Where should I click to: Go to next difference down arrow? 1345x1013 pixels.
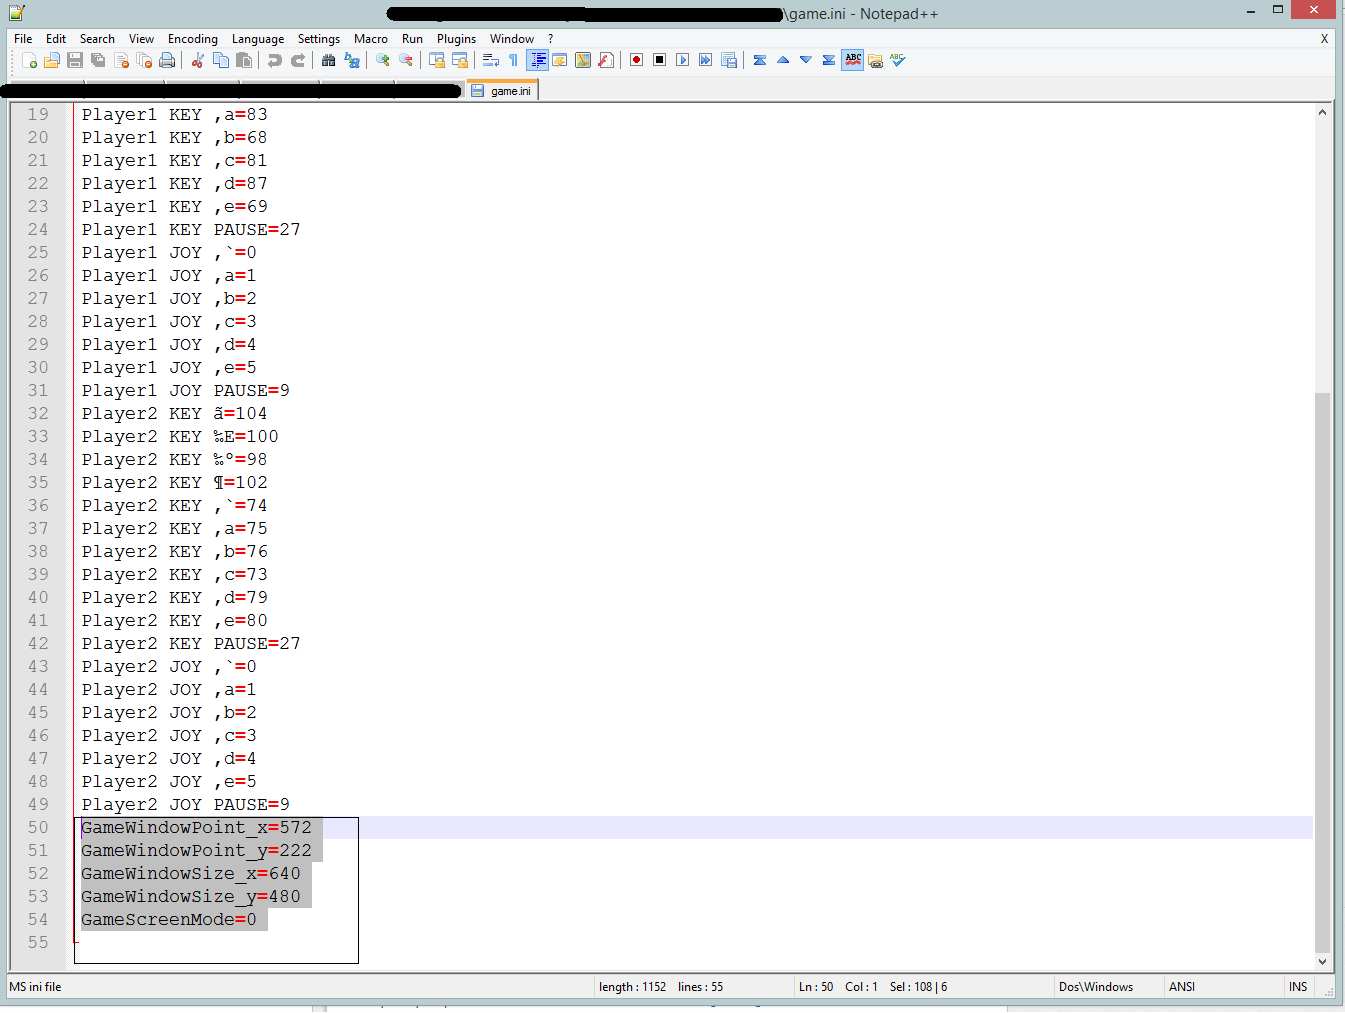pos(806,61)
